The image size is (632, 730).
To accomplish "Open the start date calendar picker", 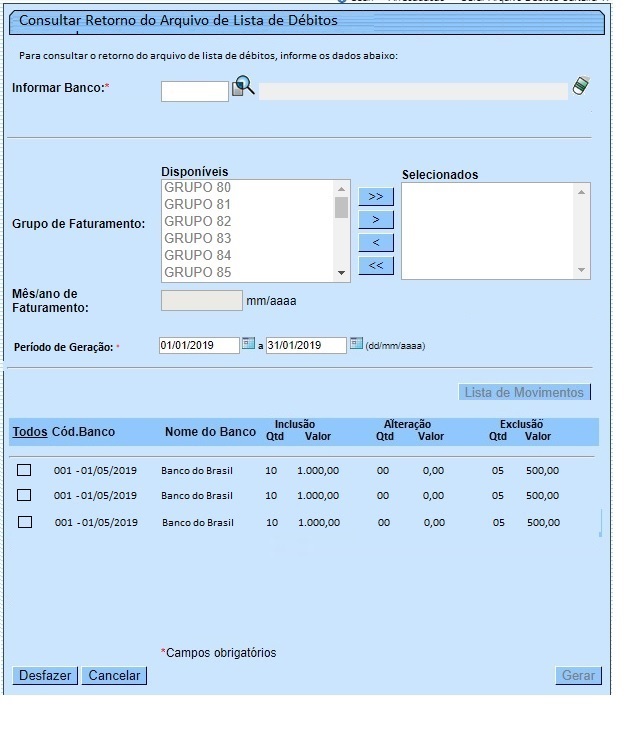I will tap(249, 345).
